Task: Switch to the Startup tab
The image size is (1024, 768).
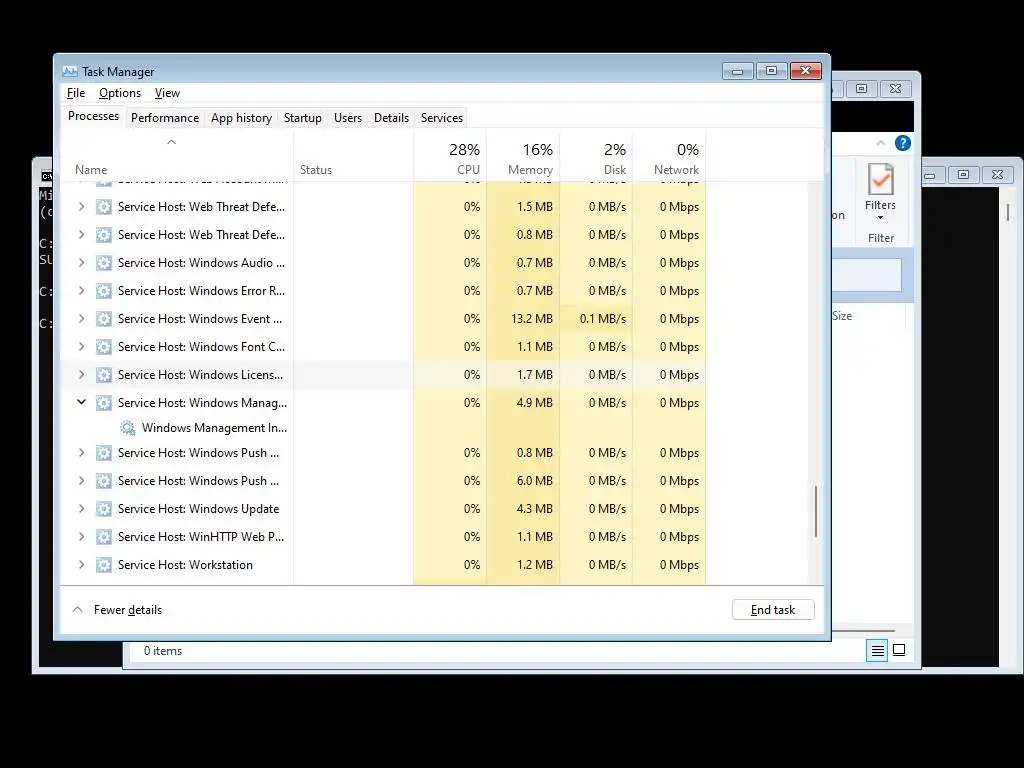Action: point(302,118)
